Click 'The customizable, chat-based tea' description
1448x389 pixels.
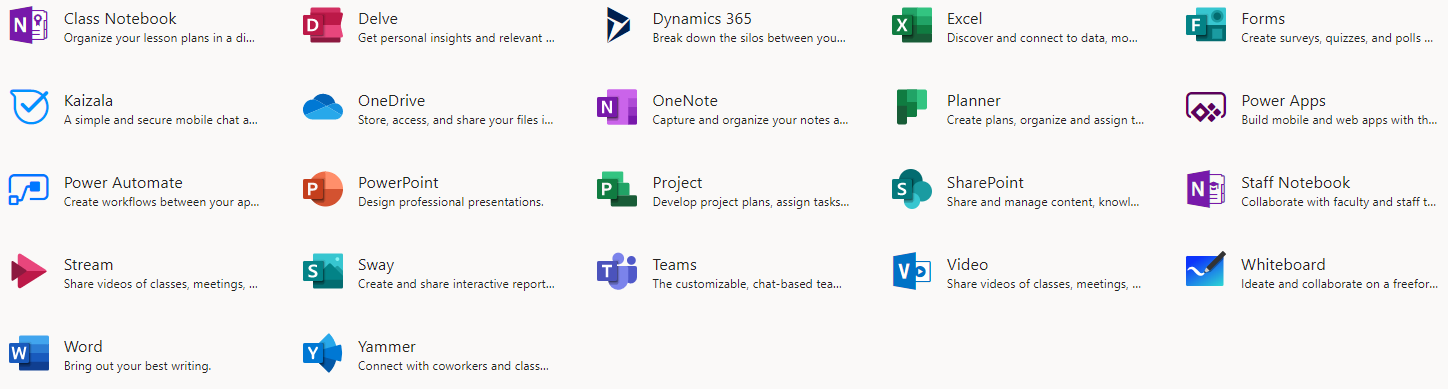[x=748, y=284]
